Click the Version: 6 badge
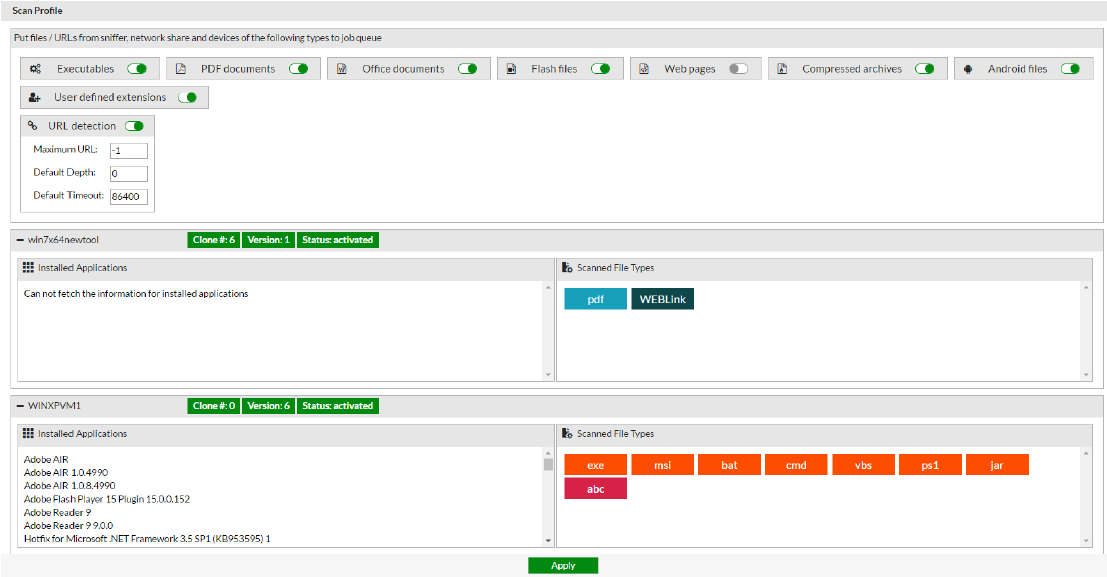The image size is (1107, 577). [268, 406]
